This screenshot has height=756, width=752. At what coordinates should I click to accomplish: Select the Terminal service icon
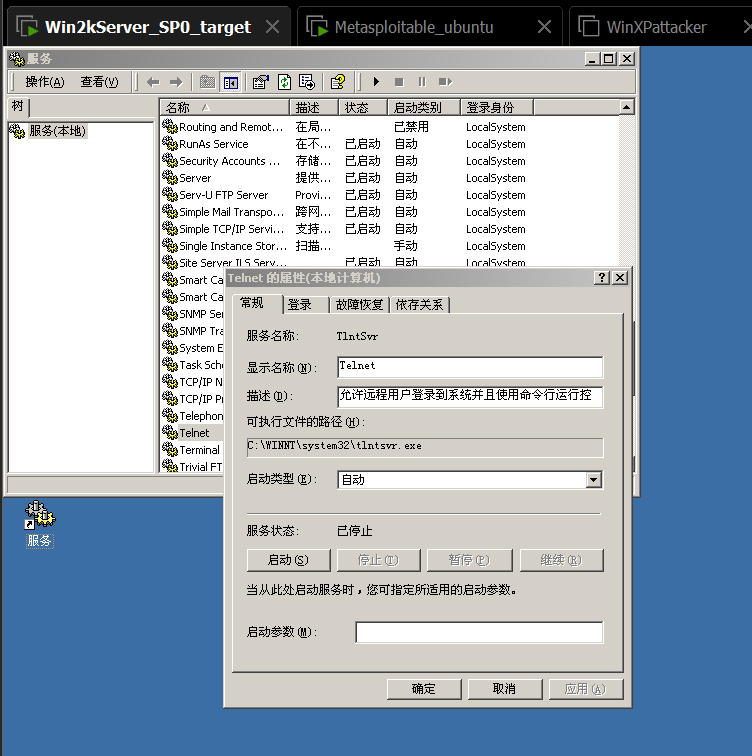click(x=170, y=449)
